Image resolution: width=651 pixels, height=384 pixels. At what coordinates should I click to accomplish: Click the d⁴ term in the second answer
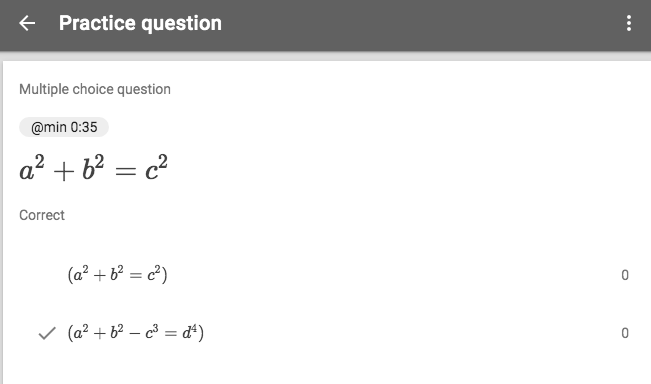tap(190, 332)
